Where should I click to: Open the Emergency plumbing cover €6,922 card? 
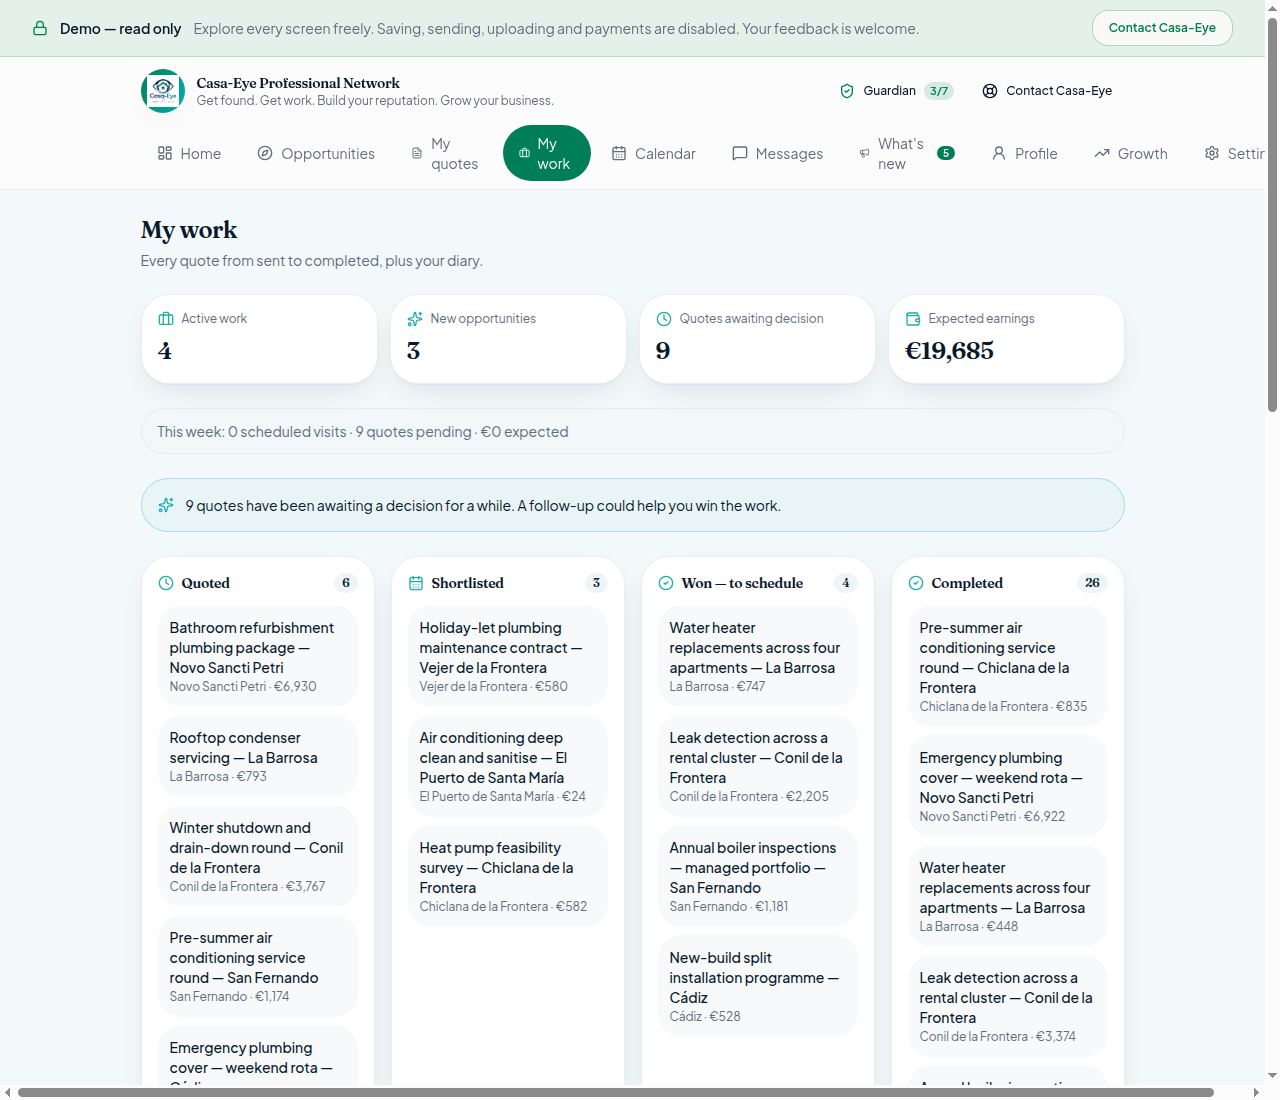[1008, 786]
